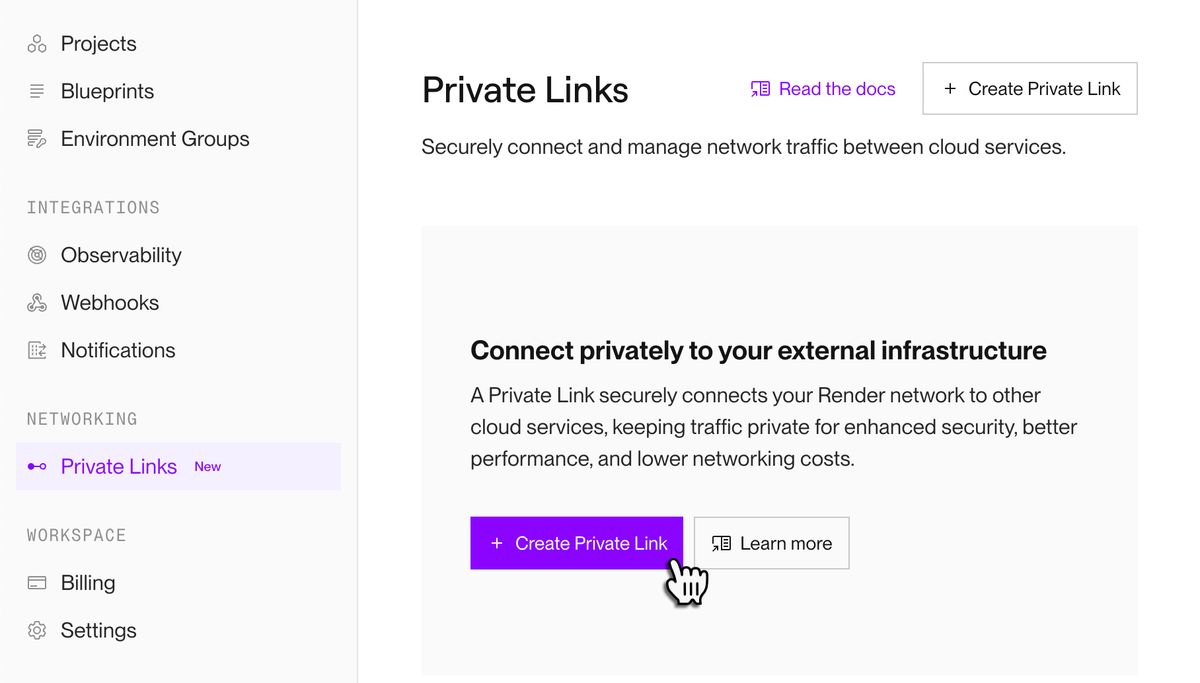Click the plus icon in Create Private Link
The width and height of the screenshot is (1200, 683).
[495, 543]
